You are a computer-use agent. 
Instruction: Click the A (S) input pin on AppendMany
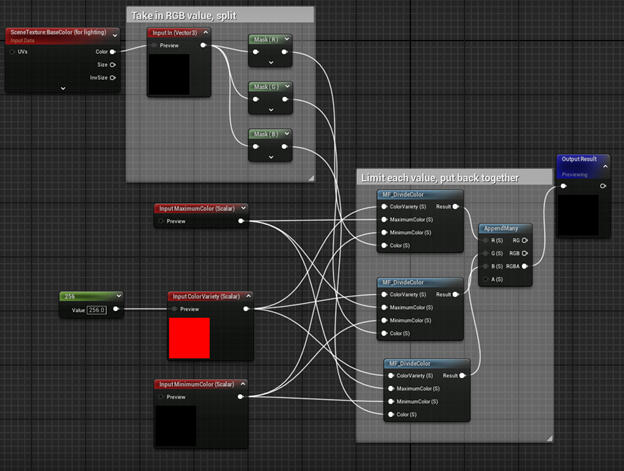pyautogui.click(x=485, y=280)
